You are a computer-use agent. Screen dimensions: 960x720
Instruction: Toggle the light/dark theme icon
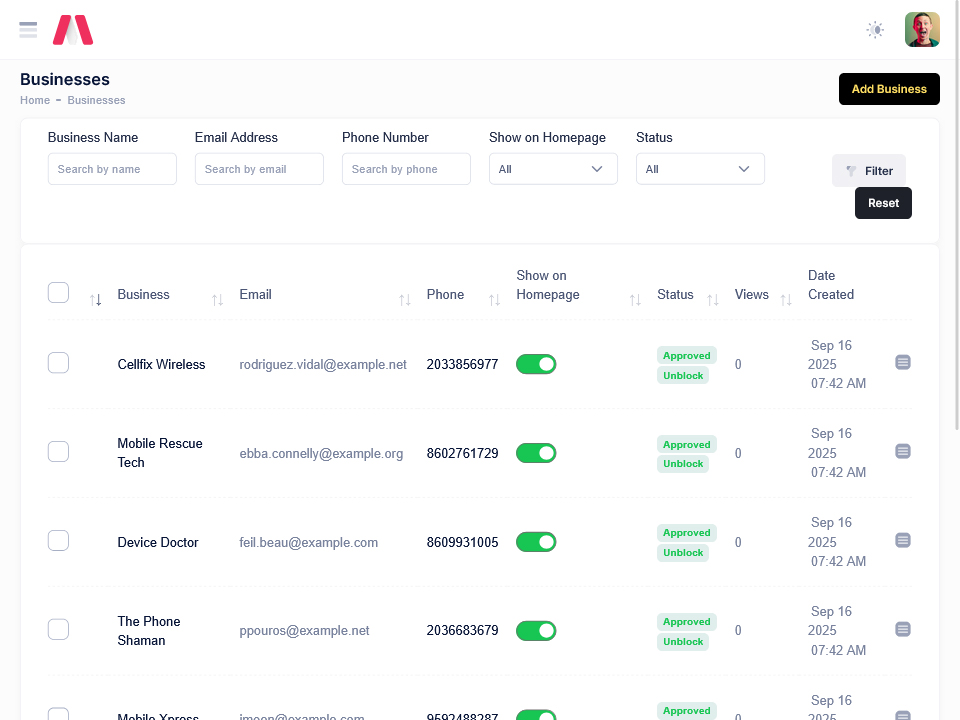pyautogui.click(x=875, y=30)
